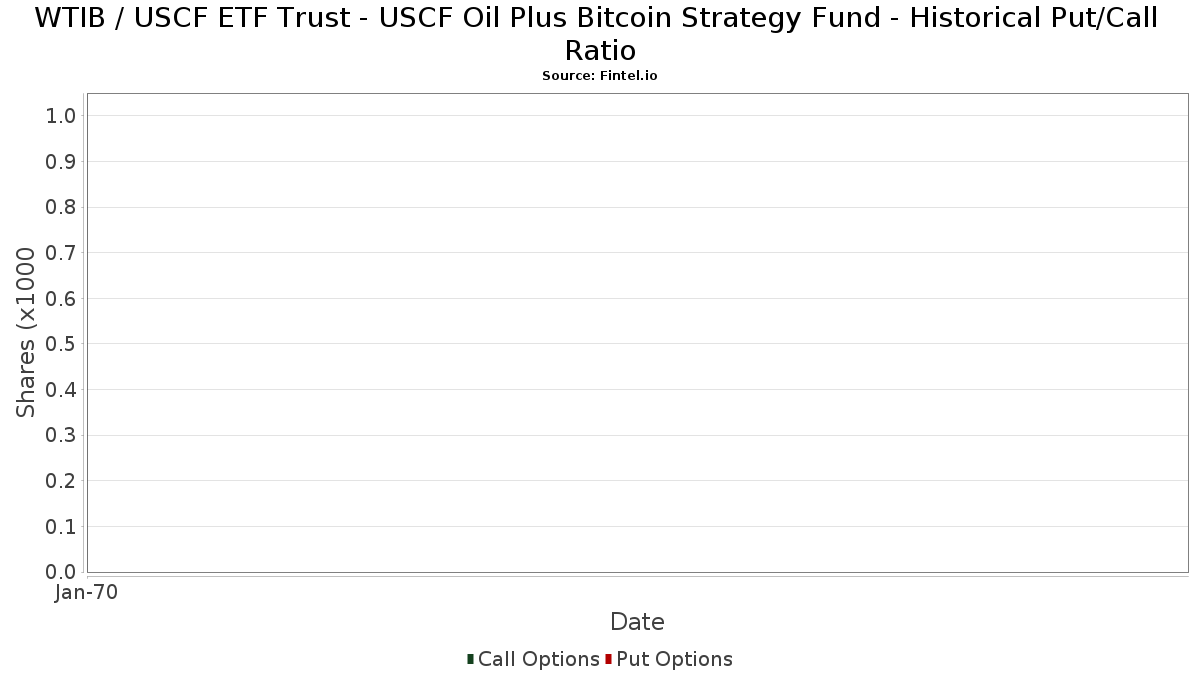Click the 0.7 y-axis tick label
This screenshot has width=1200, height=675.
61,253
